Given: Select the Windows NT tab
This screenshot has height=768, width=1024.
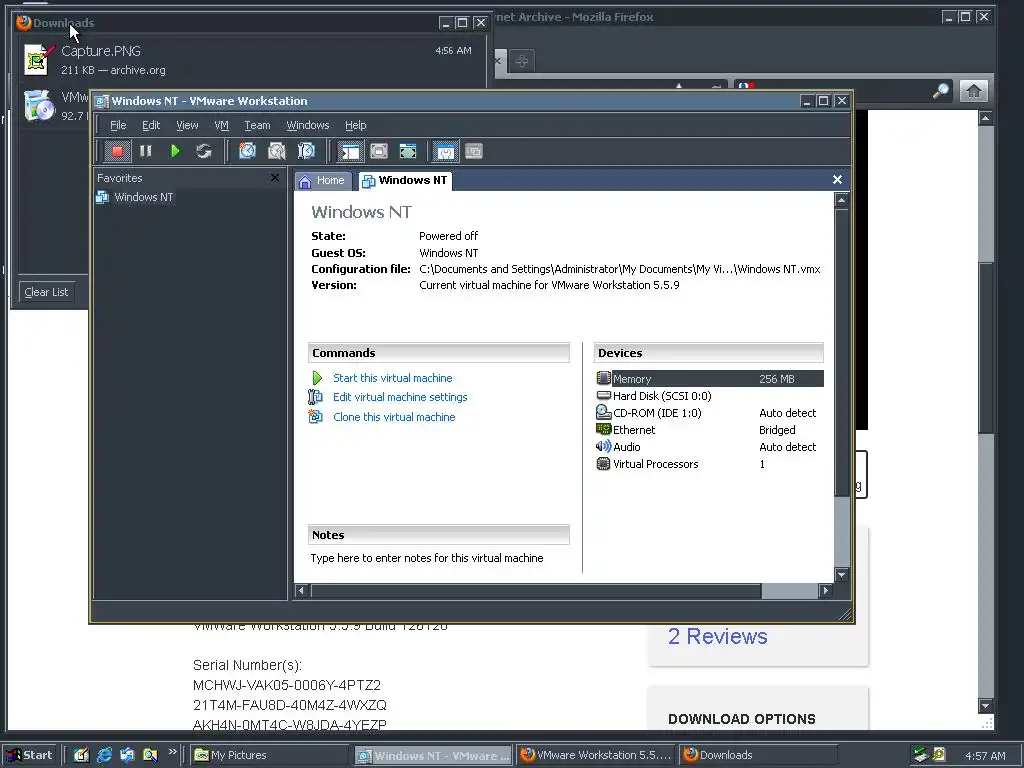Looking at the screenshot, I should click(405, 181).
